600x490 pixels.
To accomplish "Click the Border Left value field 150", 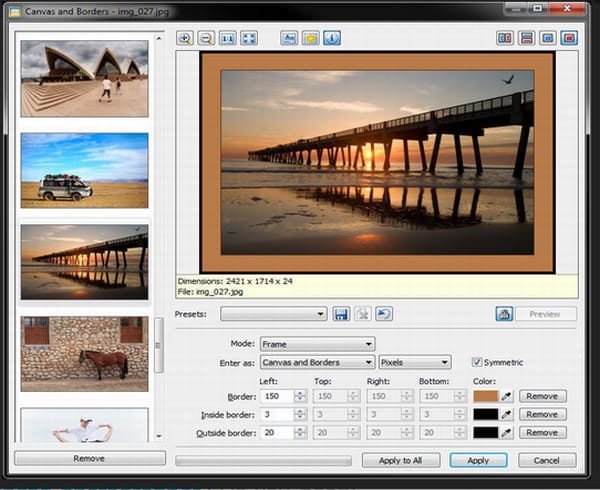I will 277,396.
